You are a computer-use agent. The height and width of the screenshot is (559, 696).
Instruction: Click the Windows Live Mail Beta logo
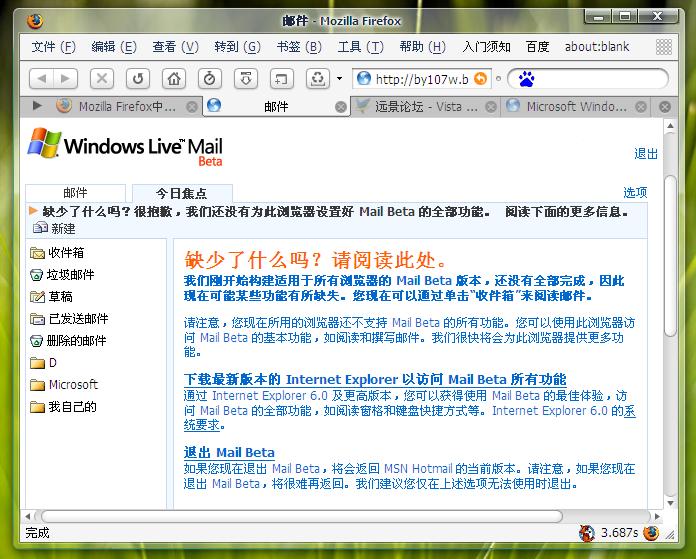point(125,147)
